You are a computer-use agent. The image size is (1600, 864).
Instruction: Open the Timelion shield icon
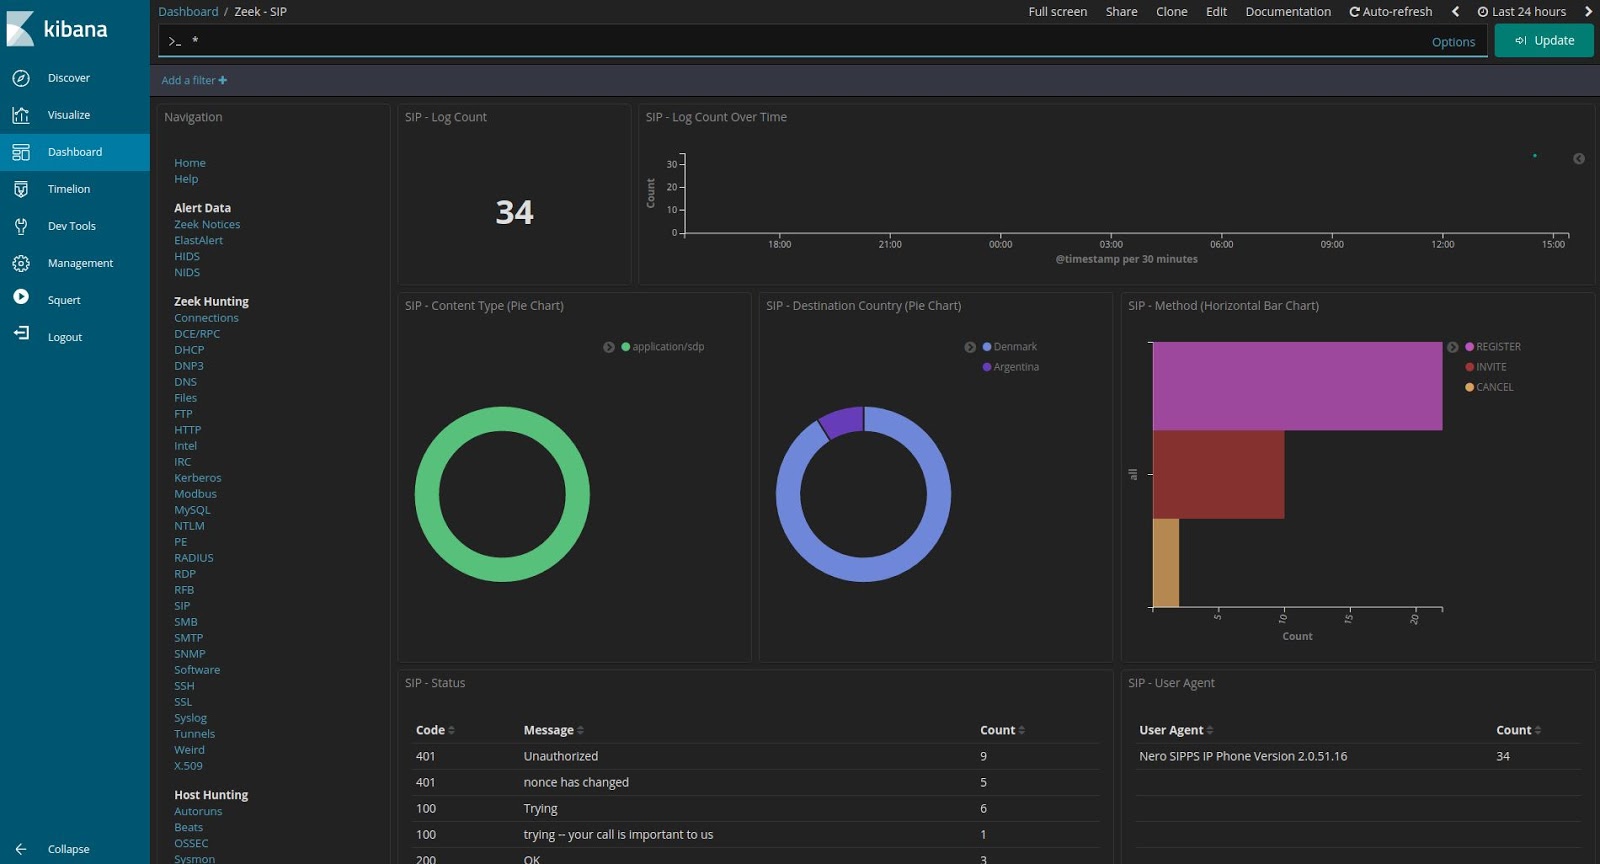click(x=21, y=189)
